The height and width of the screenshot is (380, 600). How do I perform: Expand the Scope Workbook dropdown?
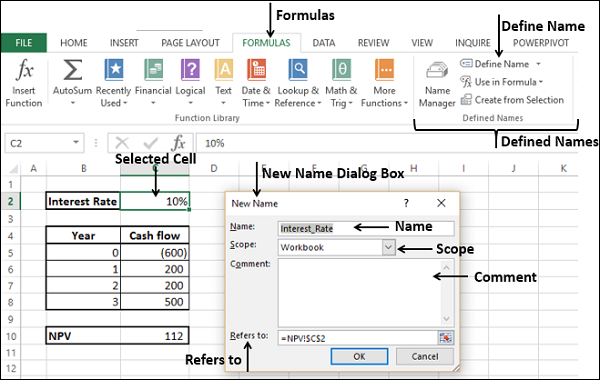[x=388, y=247]
